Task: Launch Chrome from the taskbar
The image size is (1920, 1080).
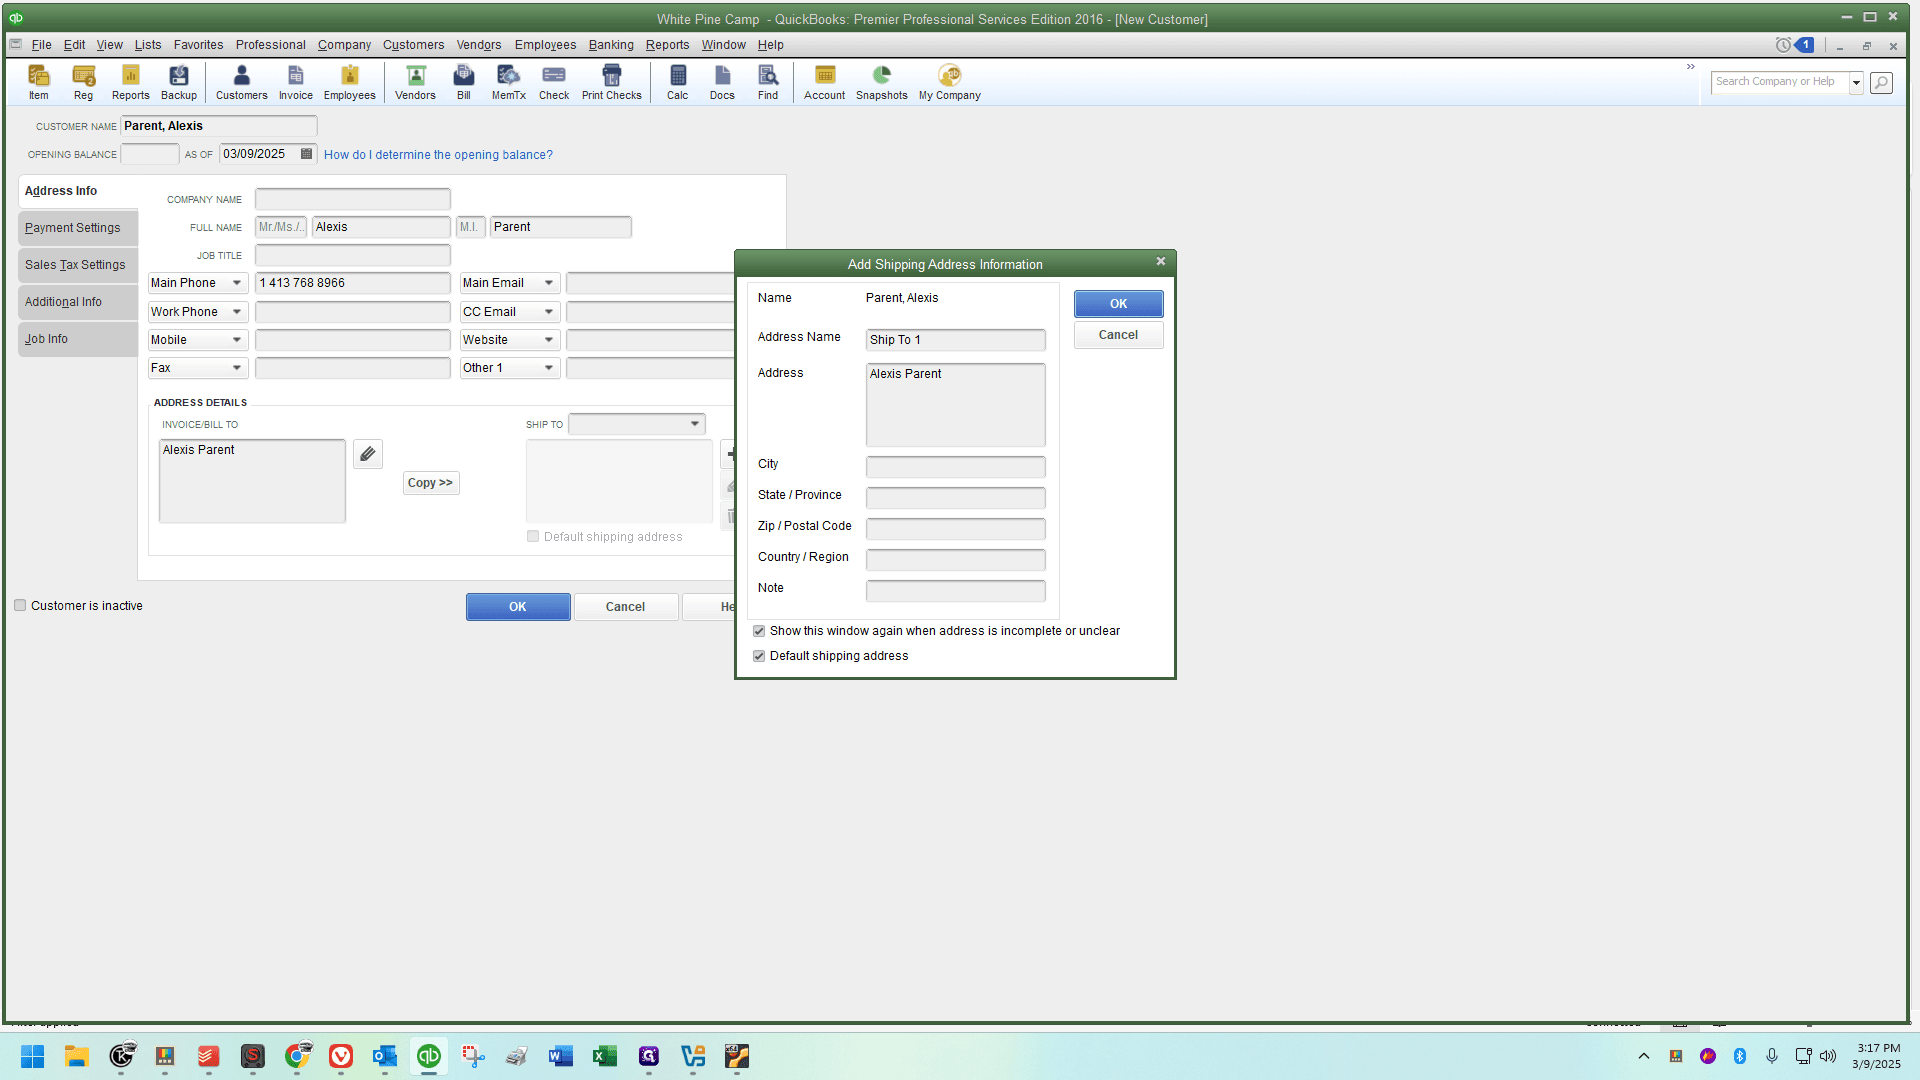Action: pos(297,1056)
